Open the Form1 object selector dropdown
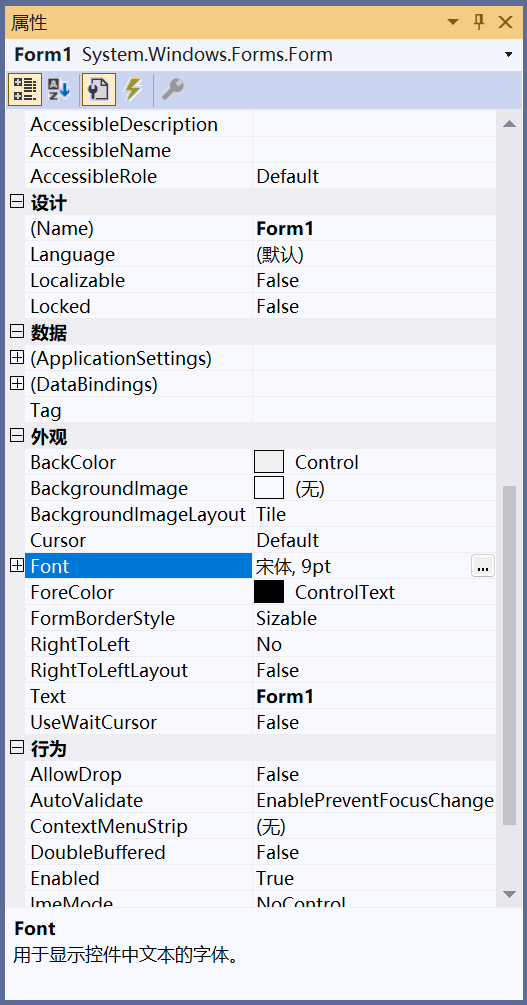Image resolution: width=527 pixels, height=1005 pixels. pos(508,54)
